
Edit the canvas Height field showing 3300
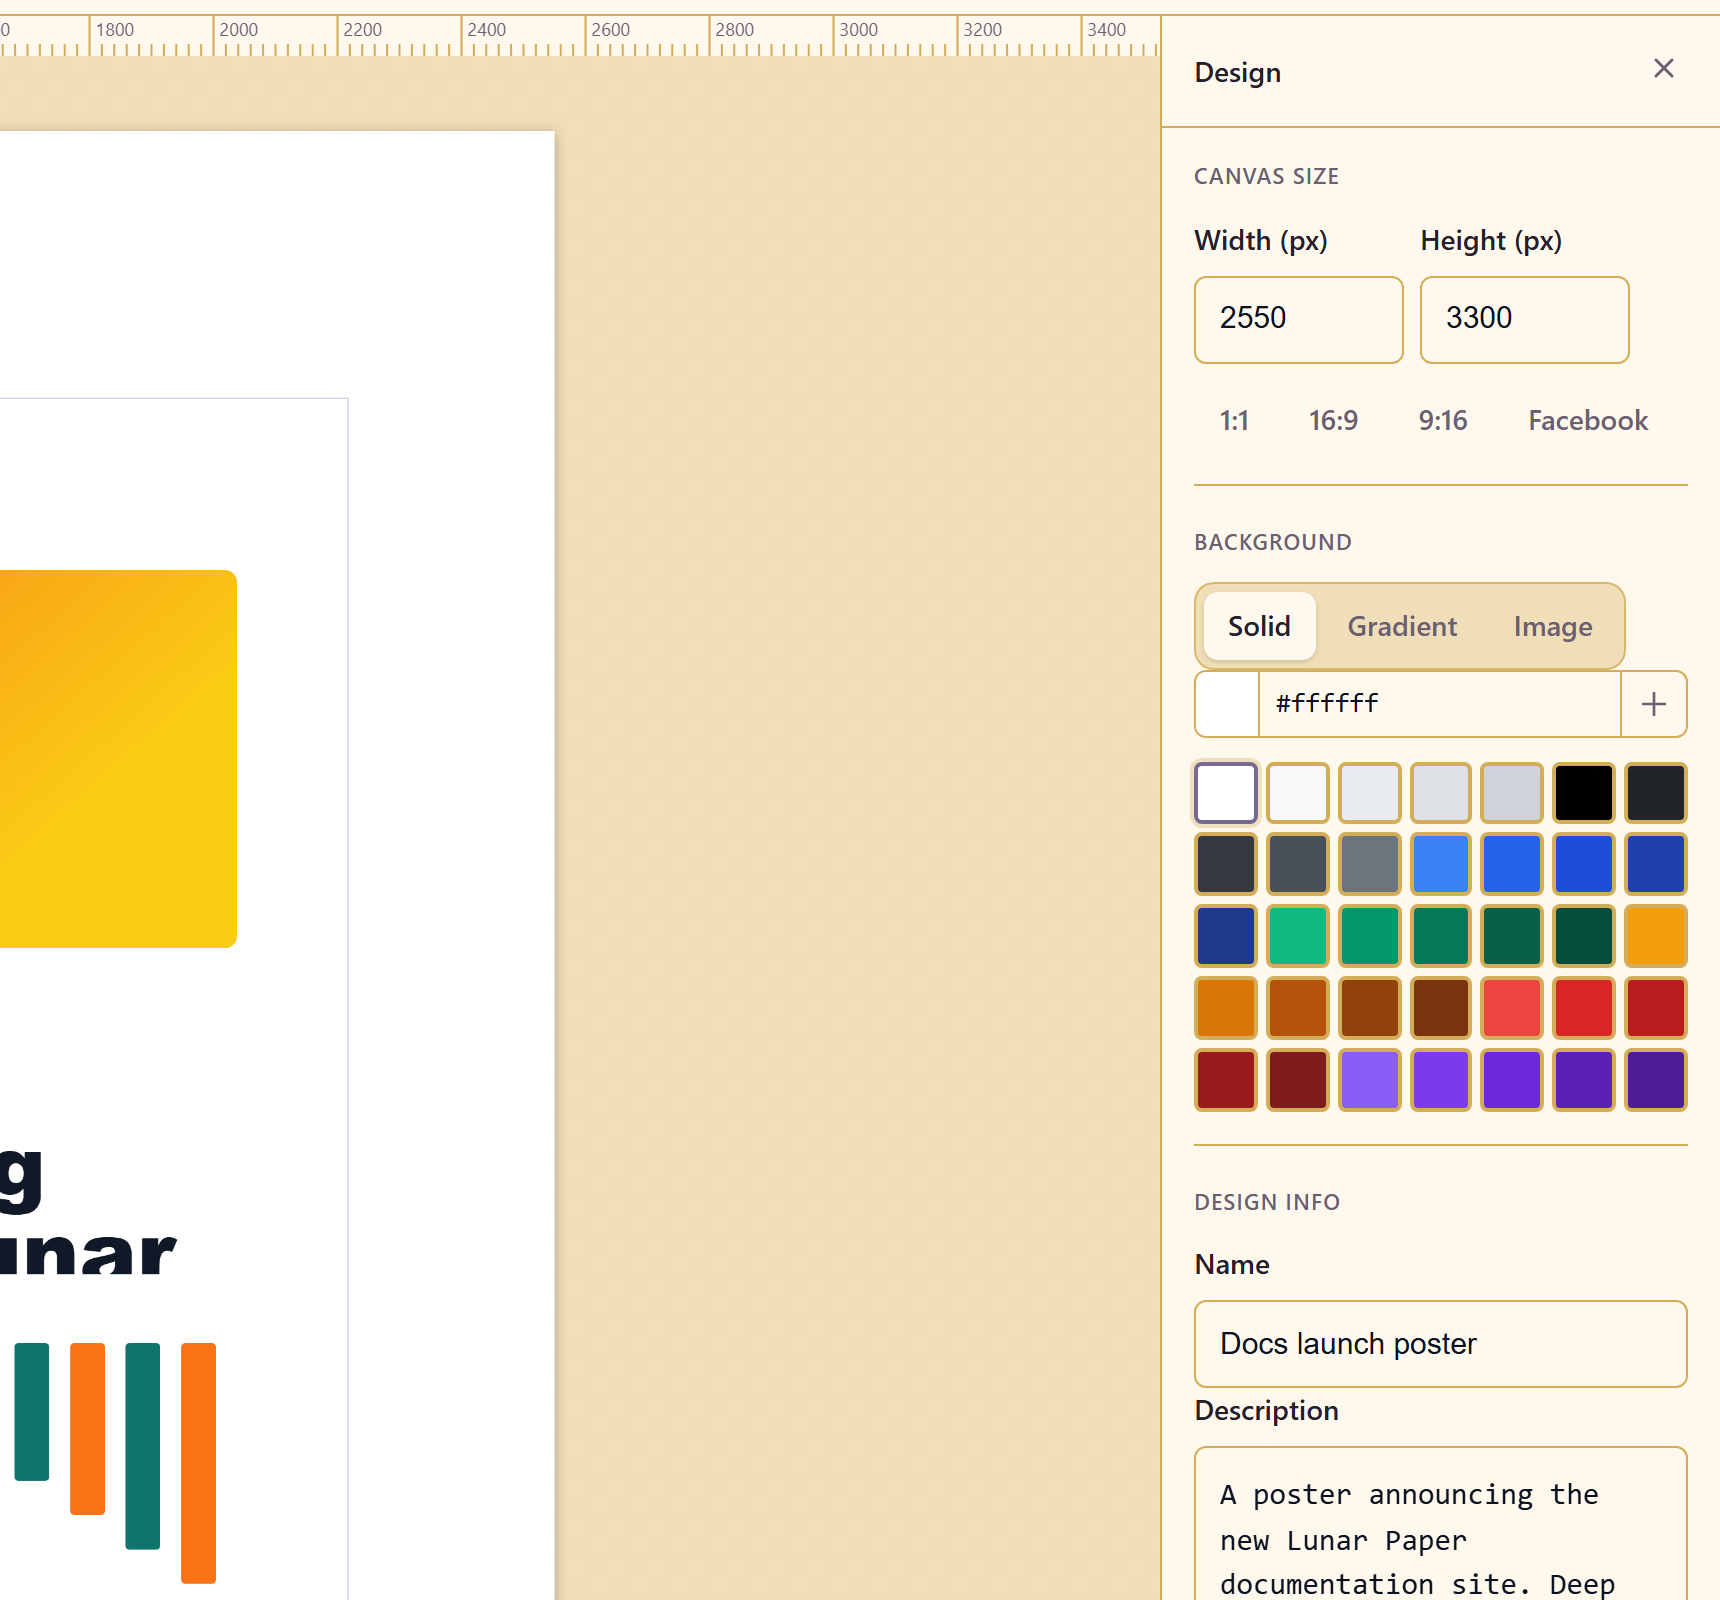[1524, 320]
